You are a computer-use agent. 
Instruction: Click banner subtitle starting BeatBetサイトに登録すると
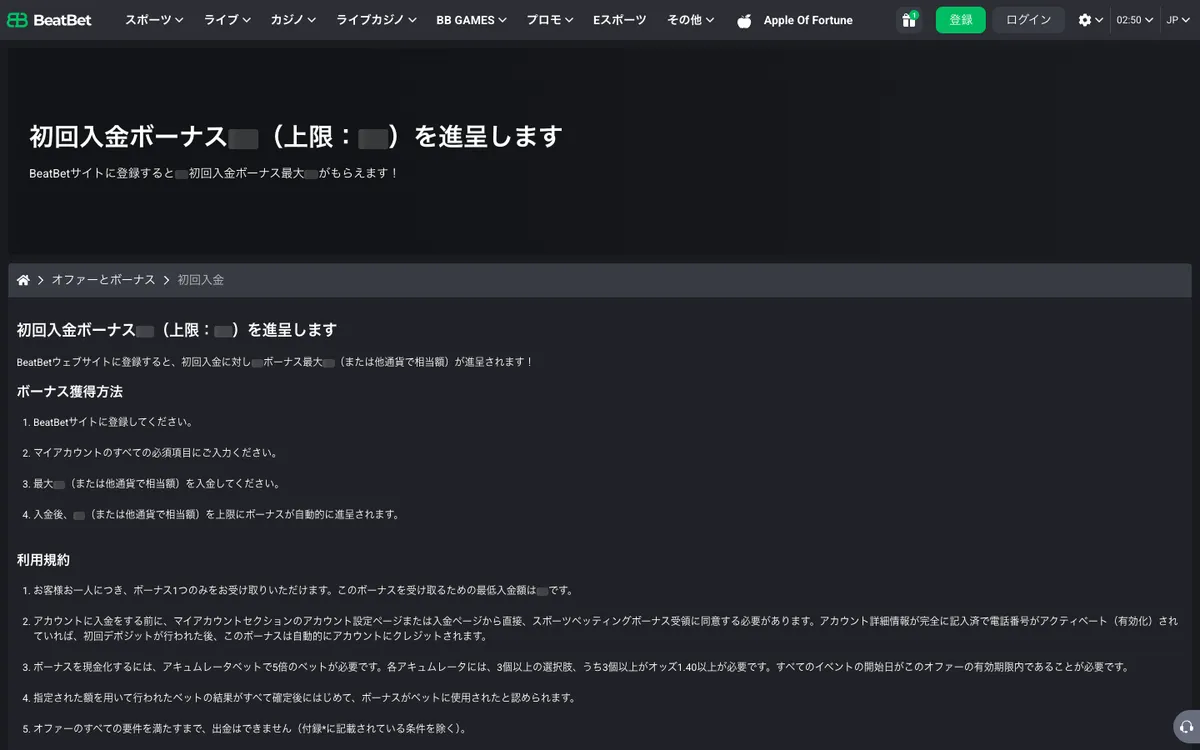tap(214, 173)
